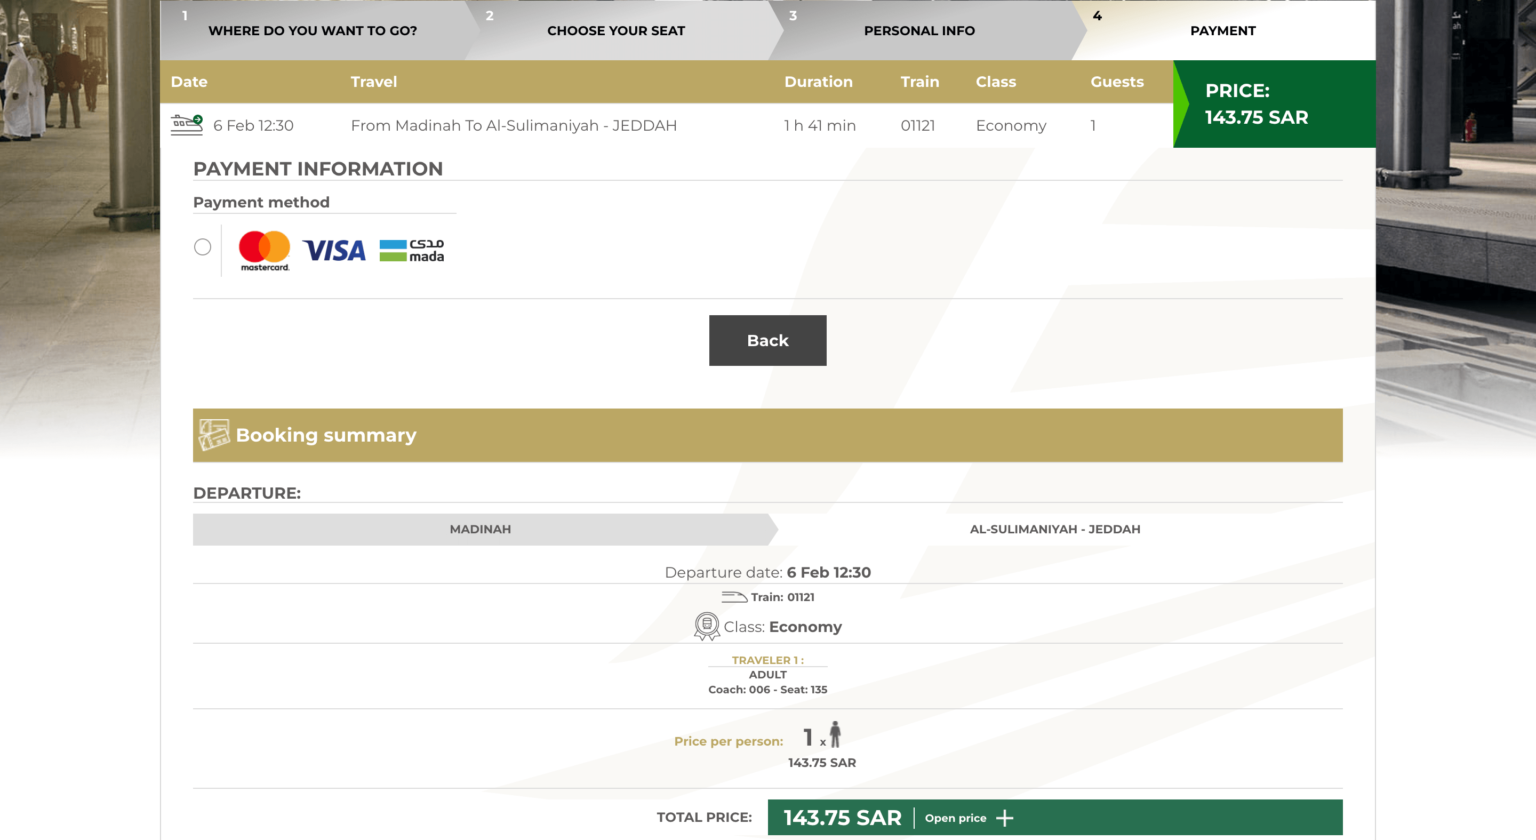
Task: Click the Booking summary ticket icon
Action: (213, 435)
